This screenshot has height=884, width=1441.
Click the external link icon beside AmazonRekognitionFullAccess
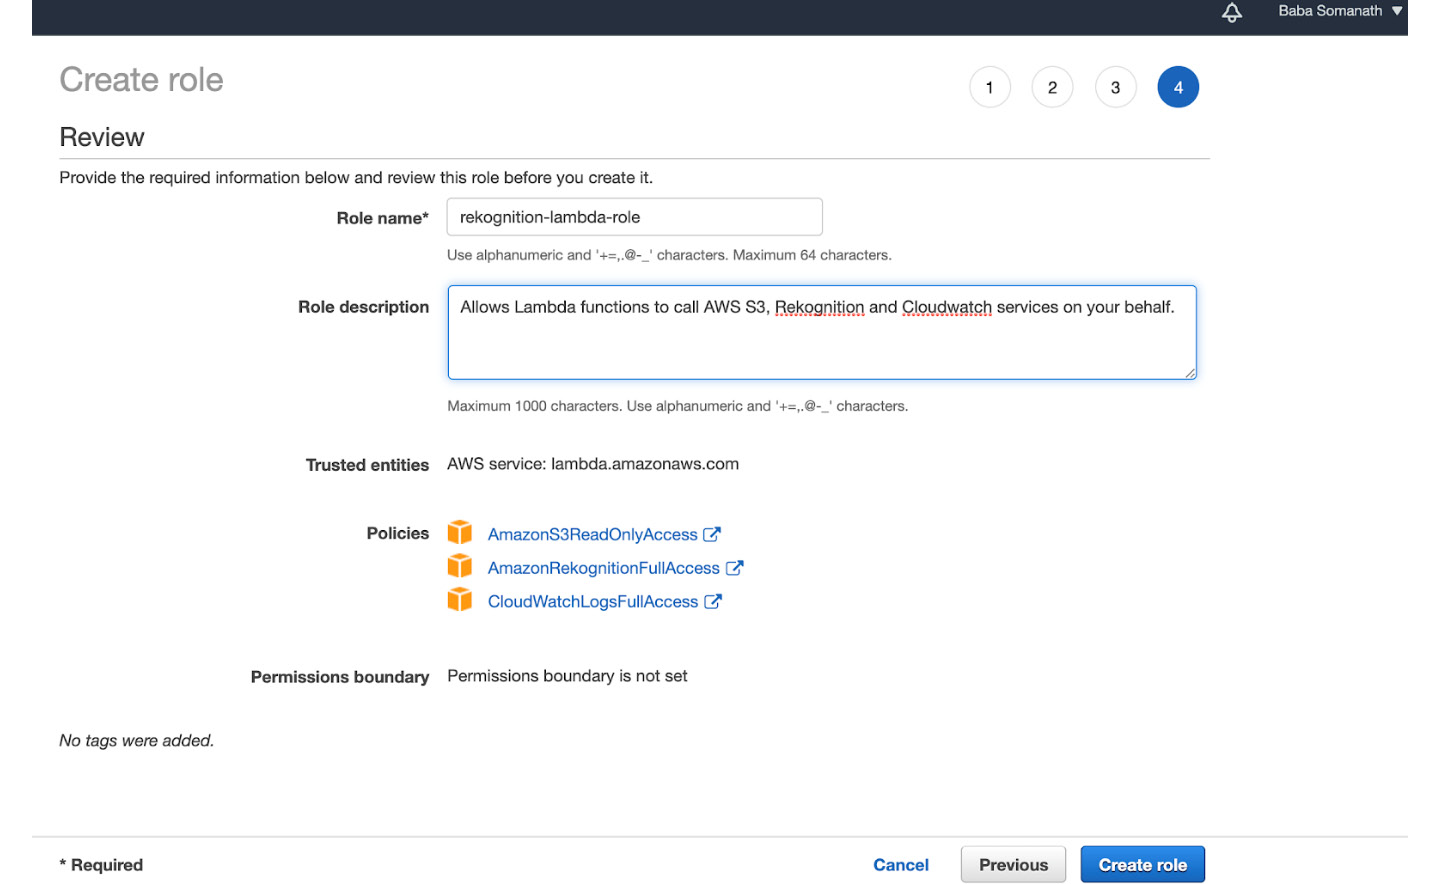[x=734, y=568]
